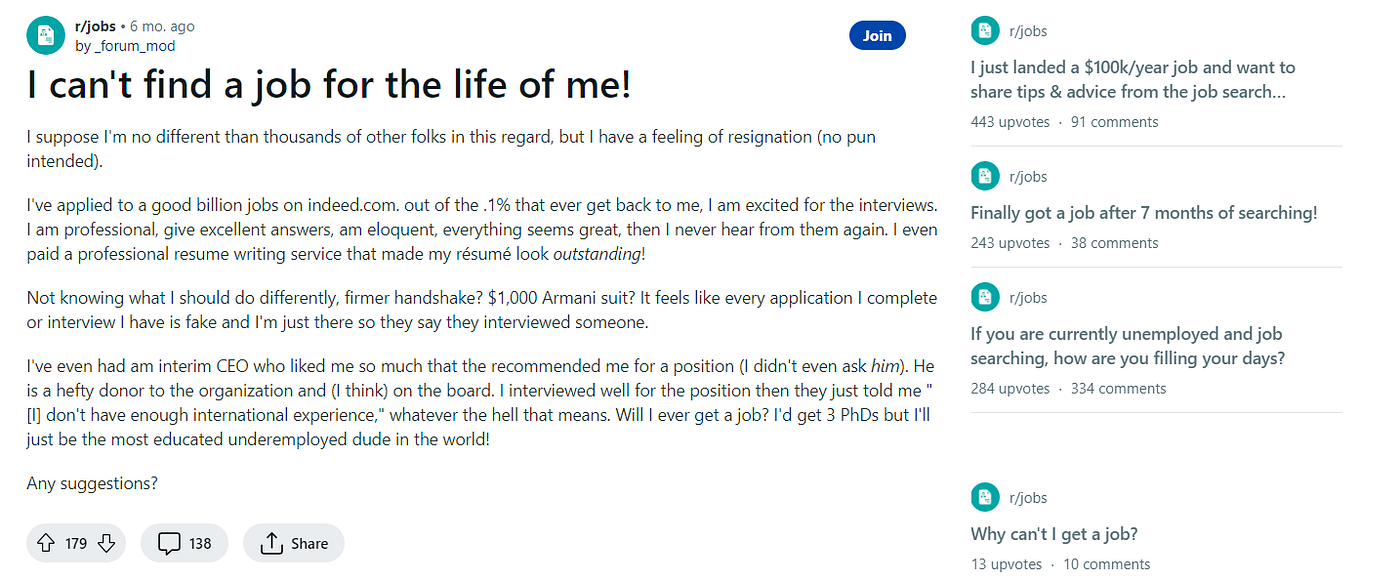Click the r/jobs avatar by 'Why can't I get a job?'
The image size is (1400, 585).
click(x=985, y=497)
